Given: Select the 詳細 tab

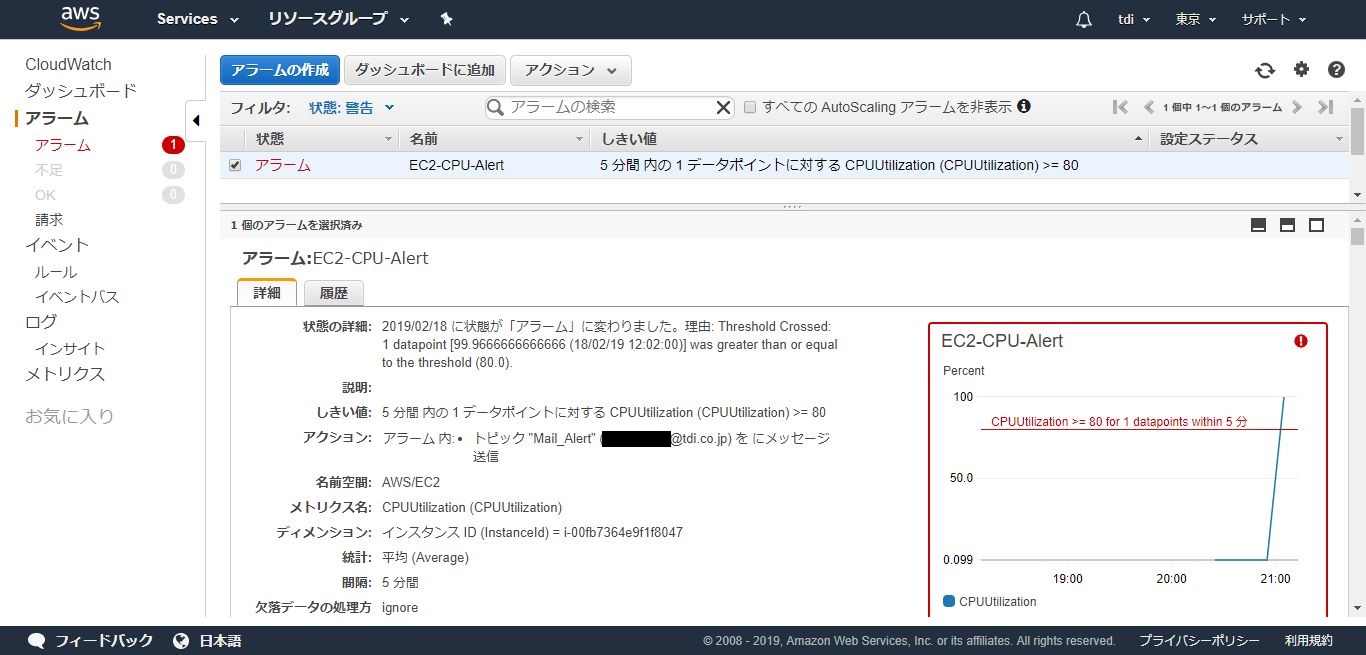Looking at the screenshot, I should 267,293.
